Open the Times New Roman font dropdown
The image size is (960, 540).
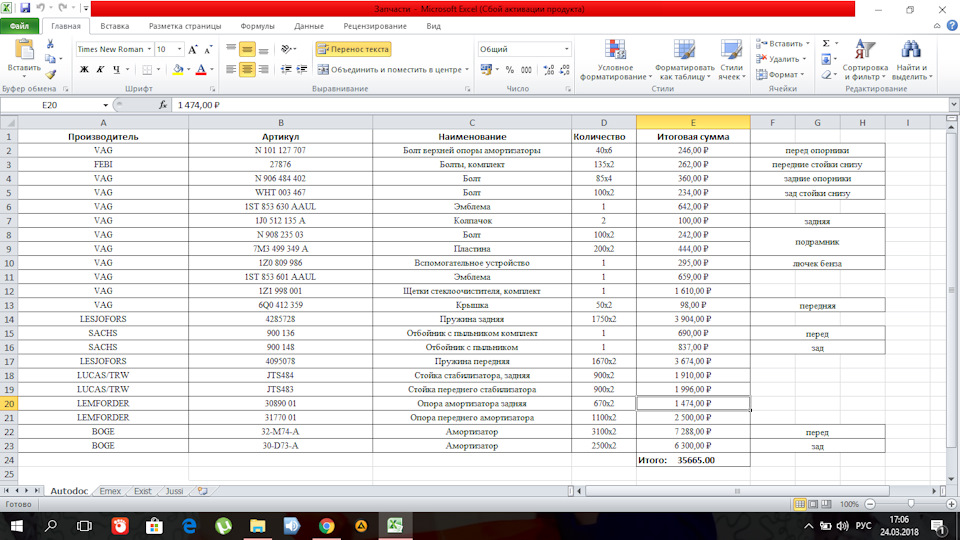(x=149, y=49)
